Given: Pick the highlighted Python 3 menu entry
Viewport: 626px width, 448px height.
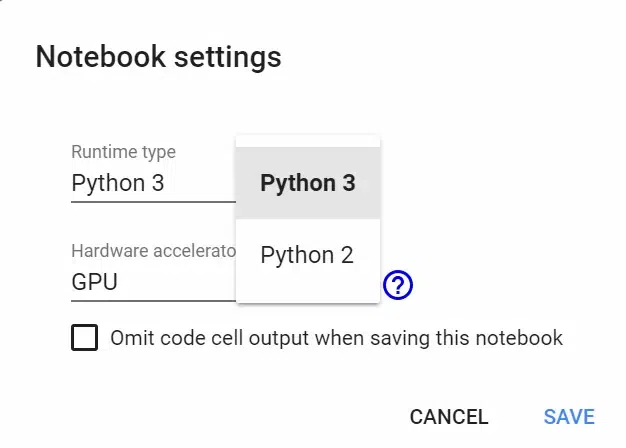Looking at the screenshot, I should tap(307, 183).
